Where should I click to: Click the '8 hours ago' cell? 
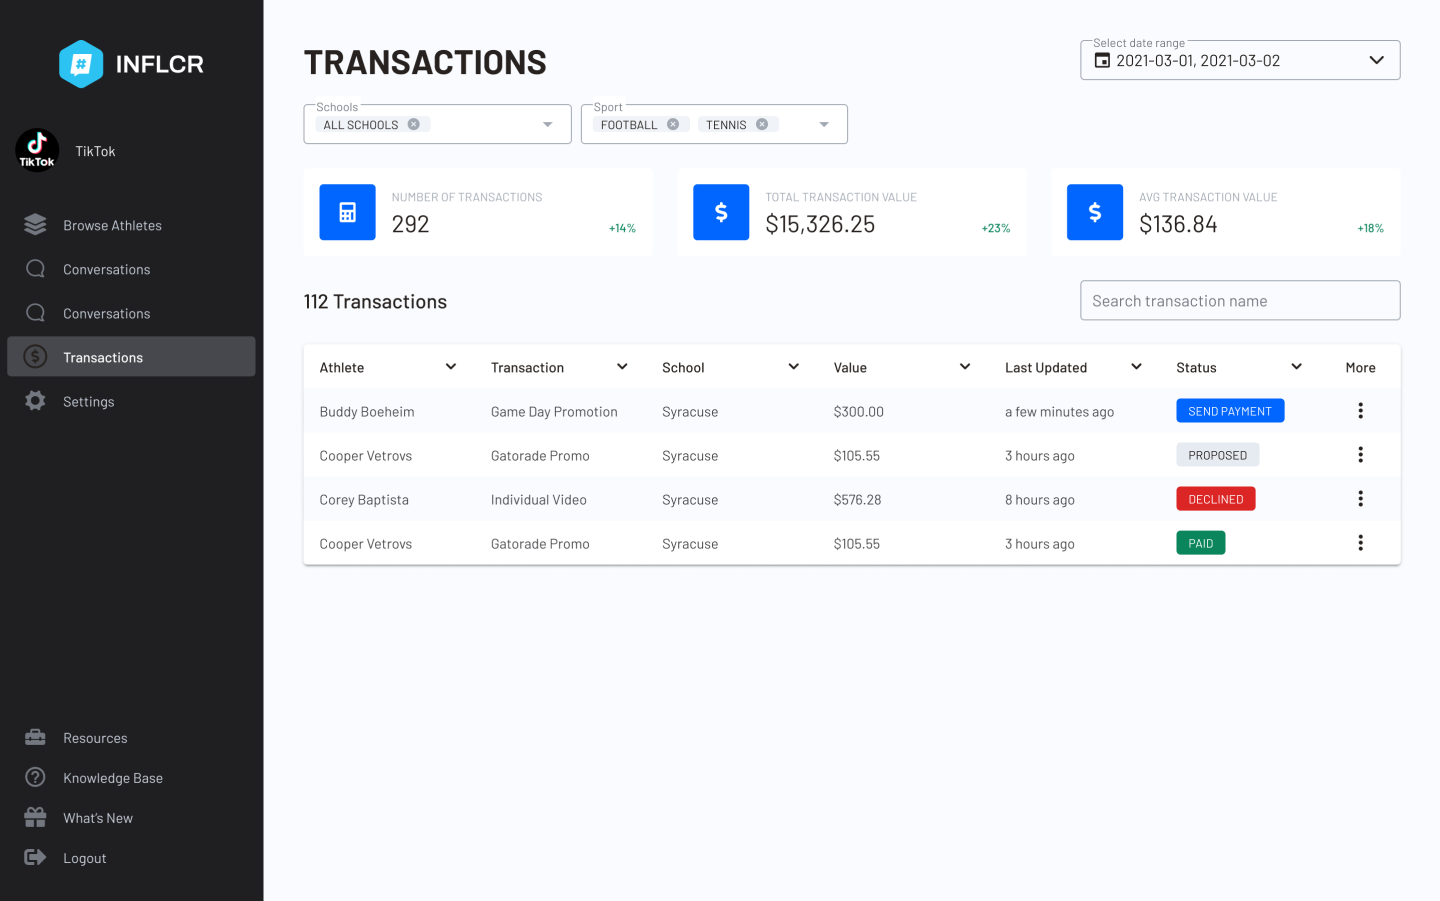[x=1040, y=500]
